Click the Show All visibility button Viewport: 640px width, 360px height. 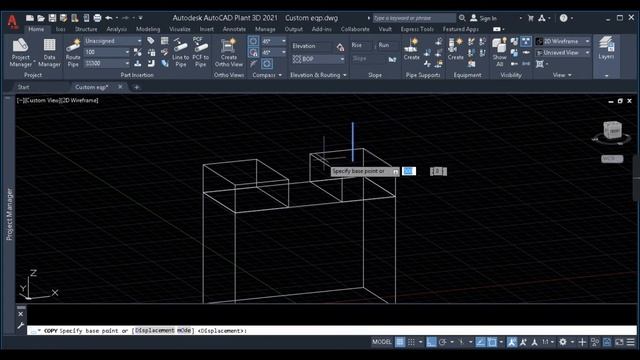[x=499, y=52]
